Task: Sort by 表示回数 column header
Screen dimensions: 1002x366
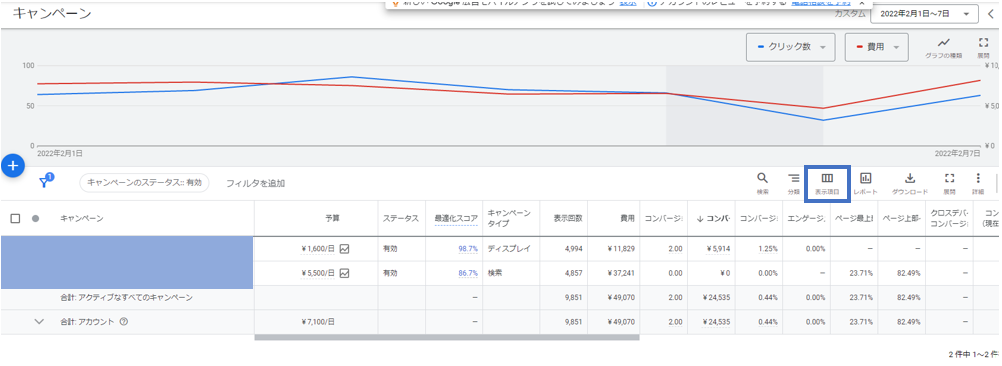Action: [567, 218]
